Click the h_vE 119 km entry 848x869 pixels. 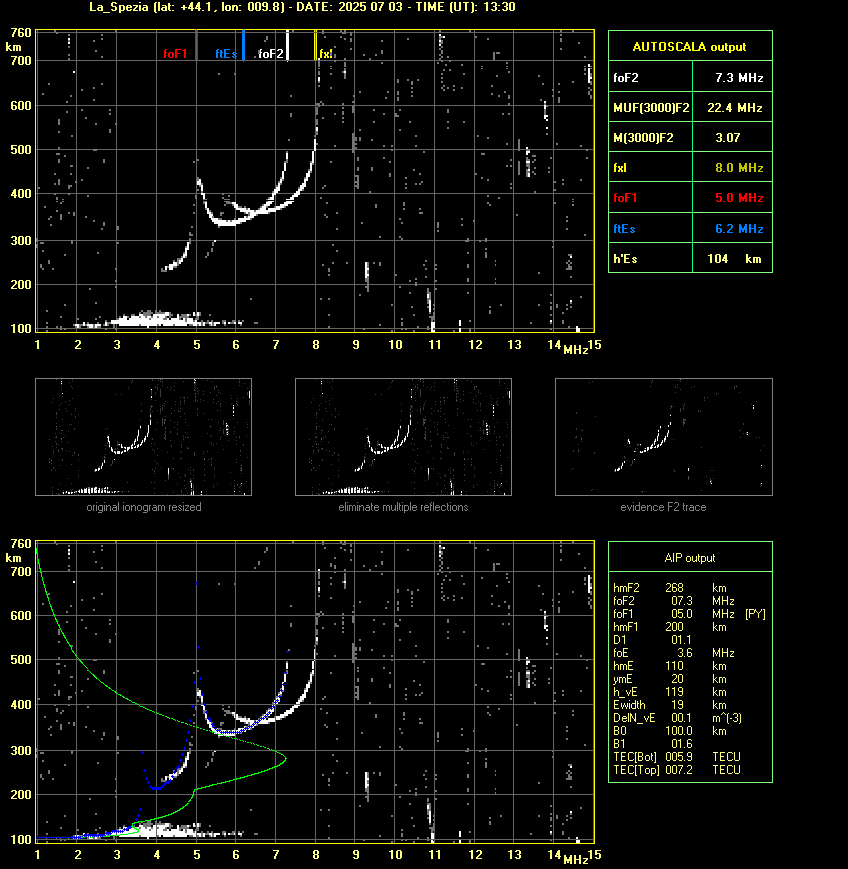670,692
